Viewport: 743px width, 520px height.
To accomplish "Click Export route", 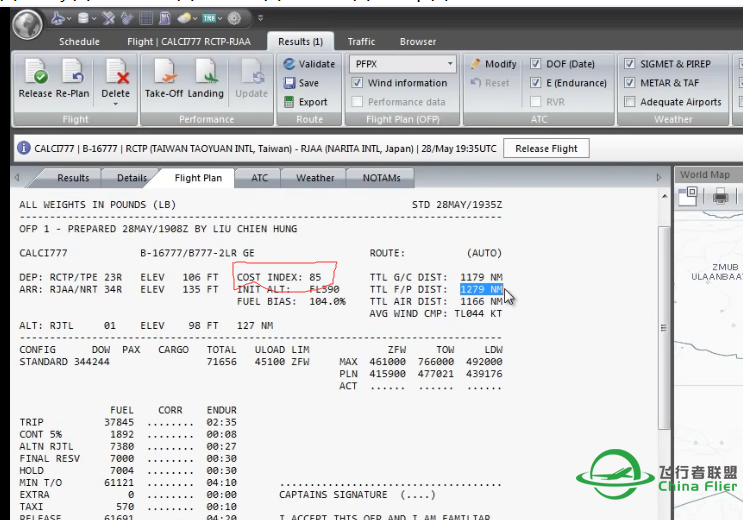I will click(306, 102).
